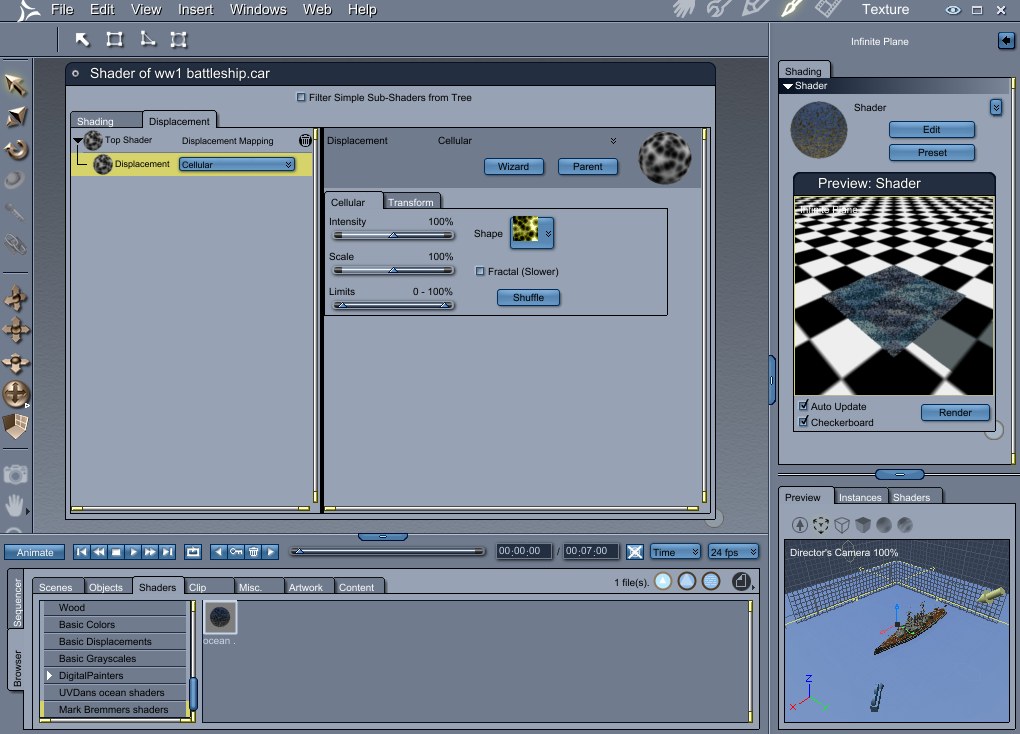Open the 24 fps frame rate dropdown
The image size is (1020, 734).
tap(733, 552)
